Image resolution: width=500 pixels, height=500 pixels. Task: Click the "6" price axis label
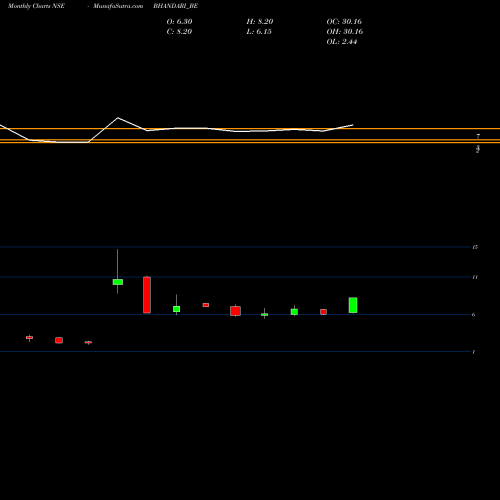point(473,315)
